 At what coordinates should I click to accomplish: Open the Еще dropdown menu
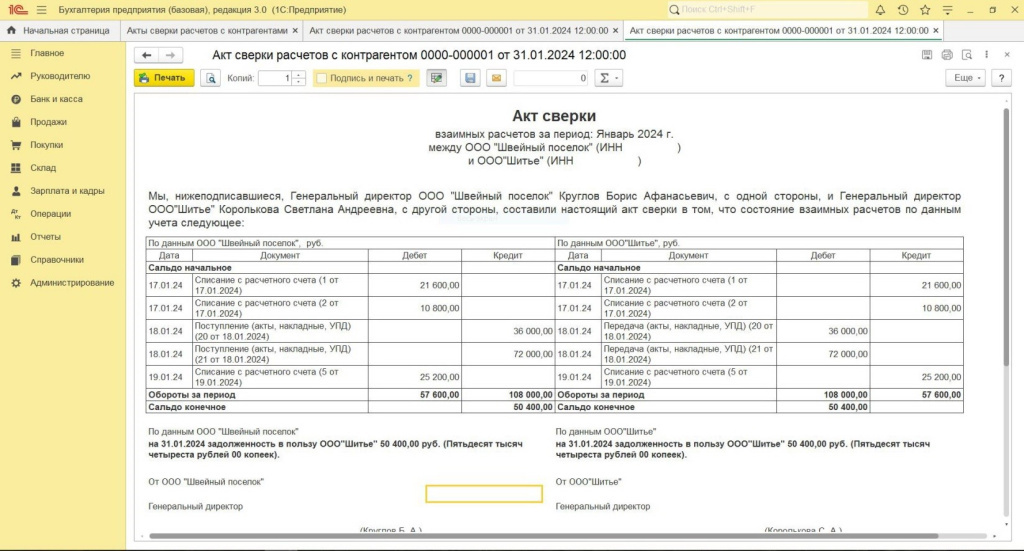point(966,78)
